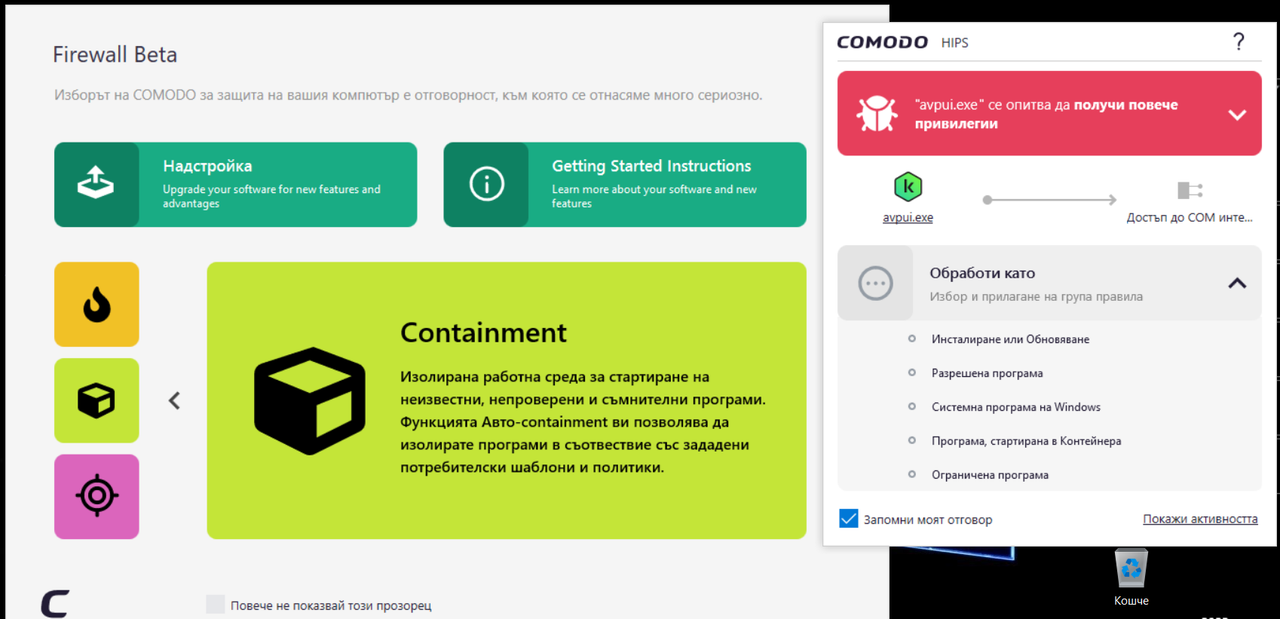Screen dimensions: 1280x619
Task: Click the ellipsis icon beside Обработи като
Action: point(875,283)
